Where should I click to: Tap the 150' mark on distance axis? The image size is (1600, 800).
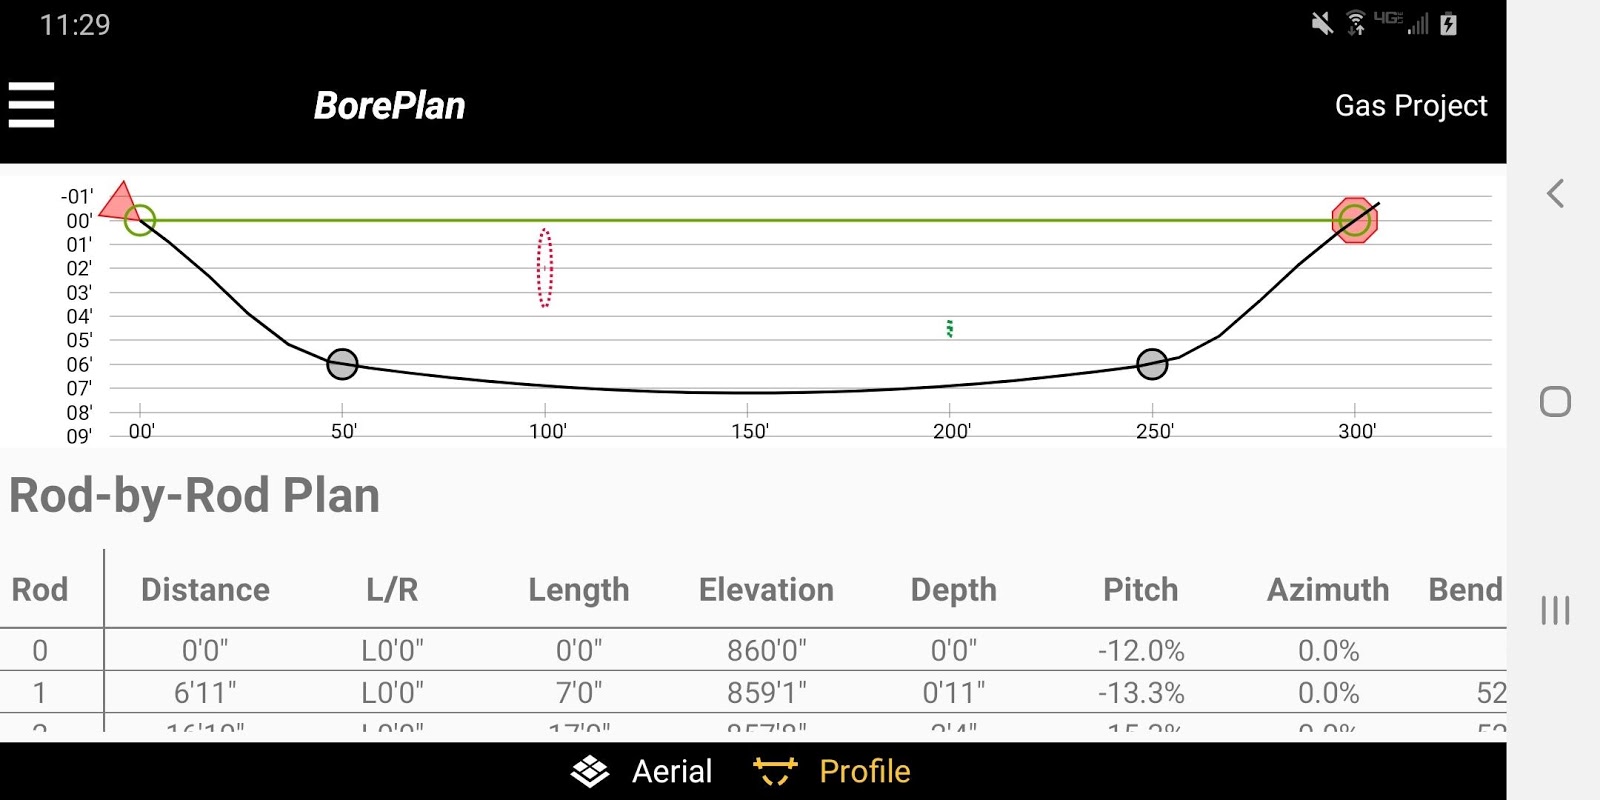749,431
